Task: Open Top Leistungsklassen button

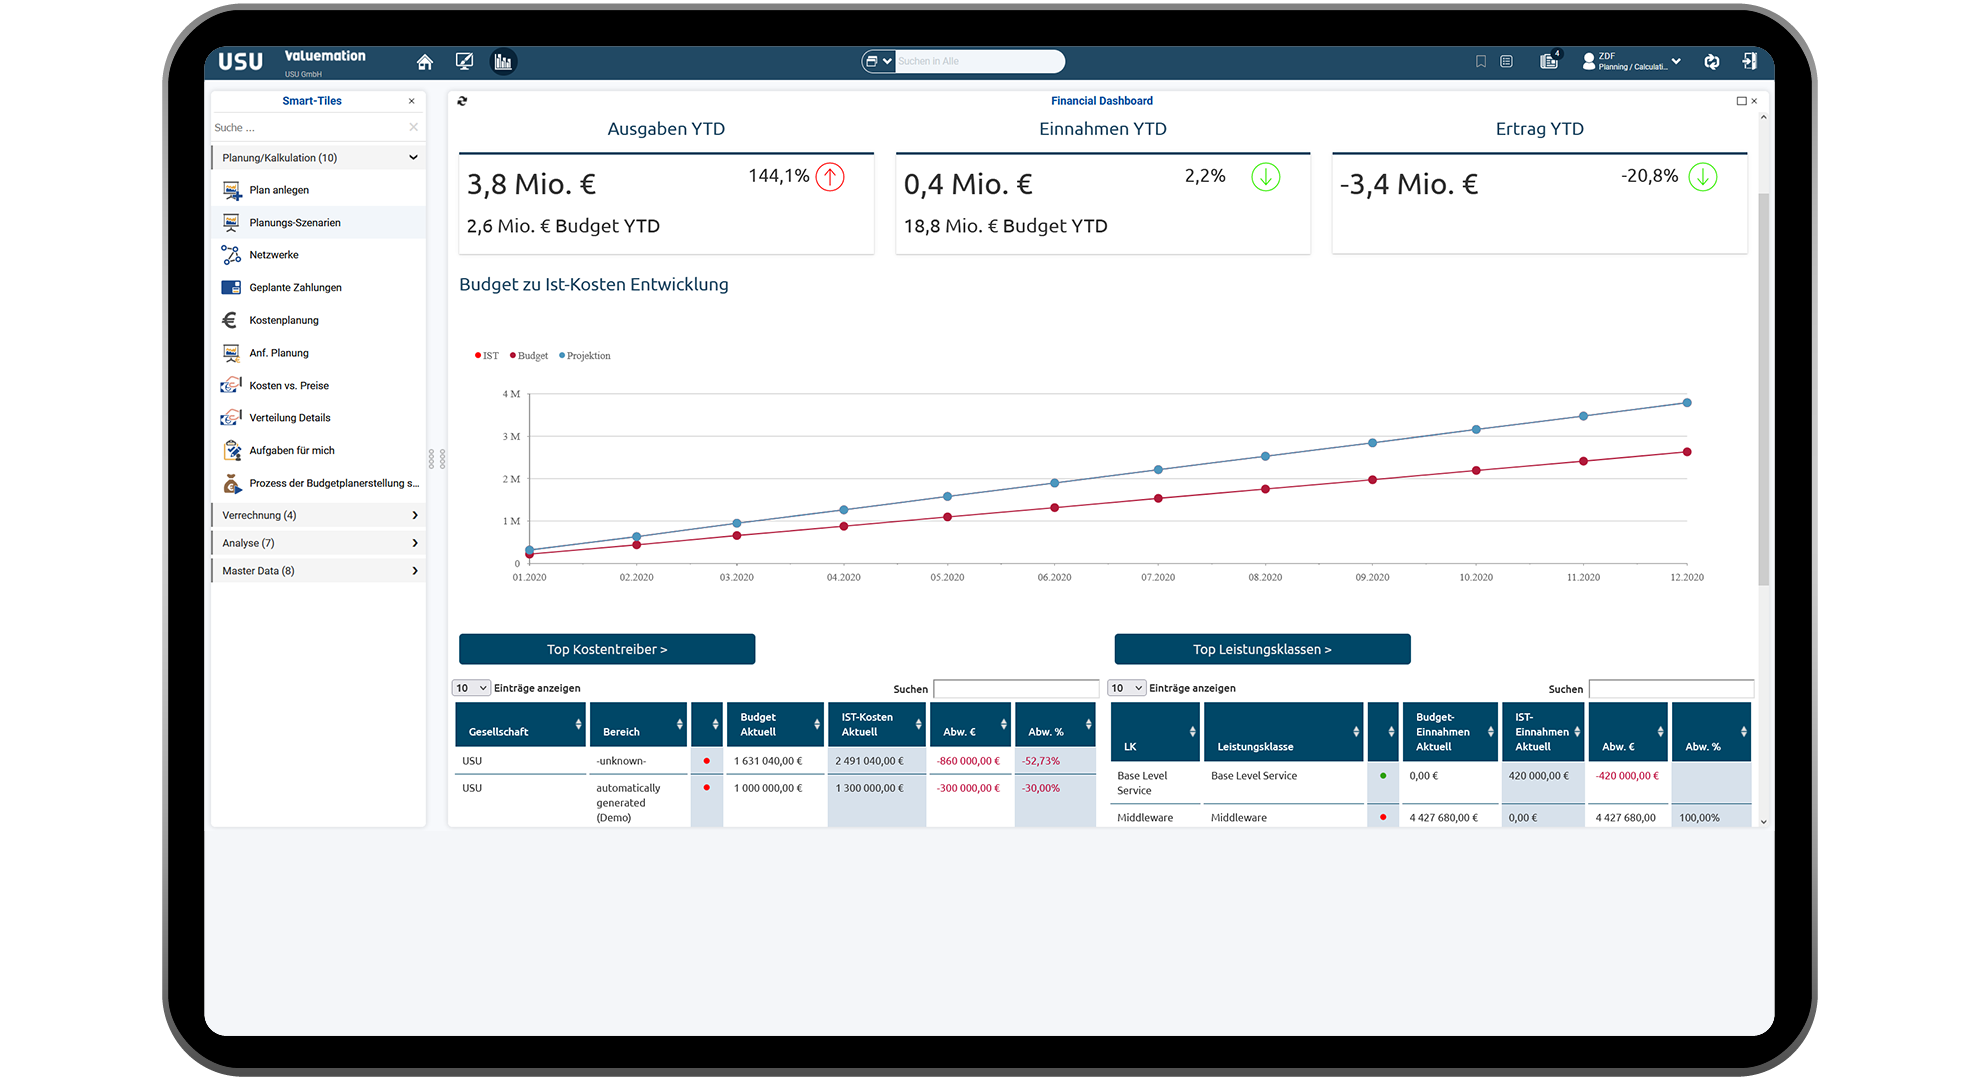Action: (1262, 649)
